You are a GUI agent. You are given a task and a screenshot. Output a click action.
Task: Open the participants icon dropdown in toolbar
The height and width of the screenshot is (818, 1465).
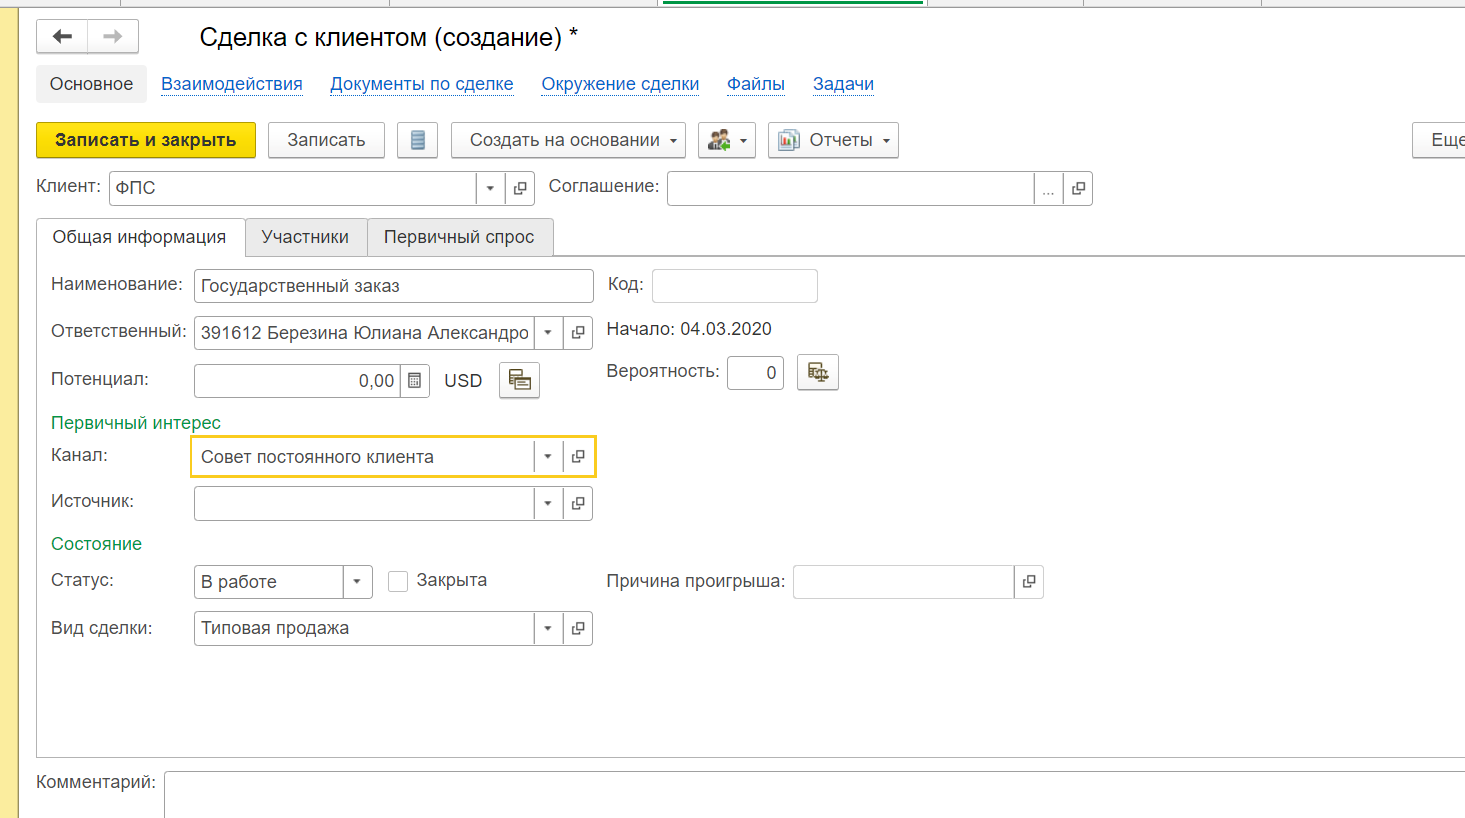726,140
